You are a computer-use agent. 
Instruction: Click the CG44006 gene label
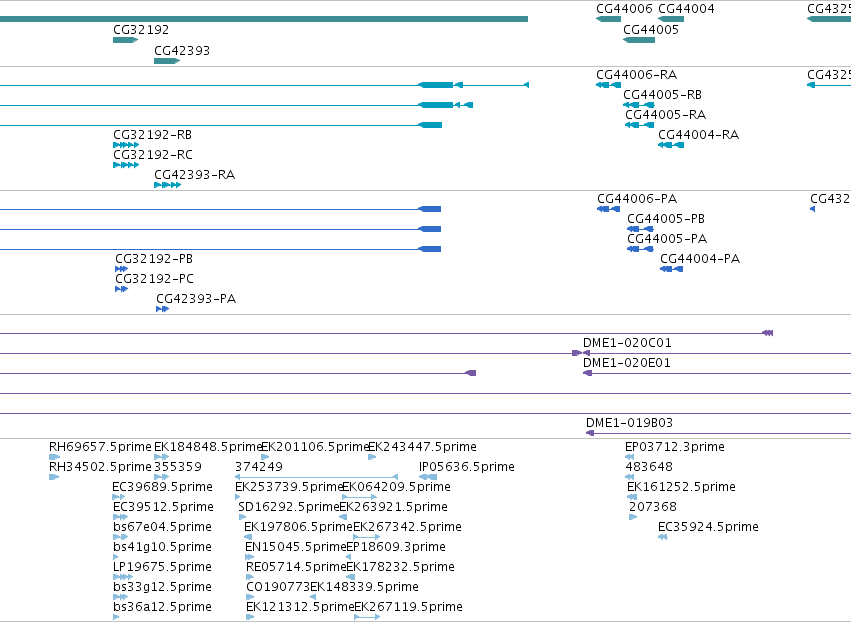[624, 9]
